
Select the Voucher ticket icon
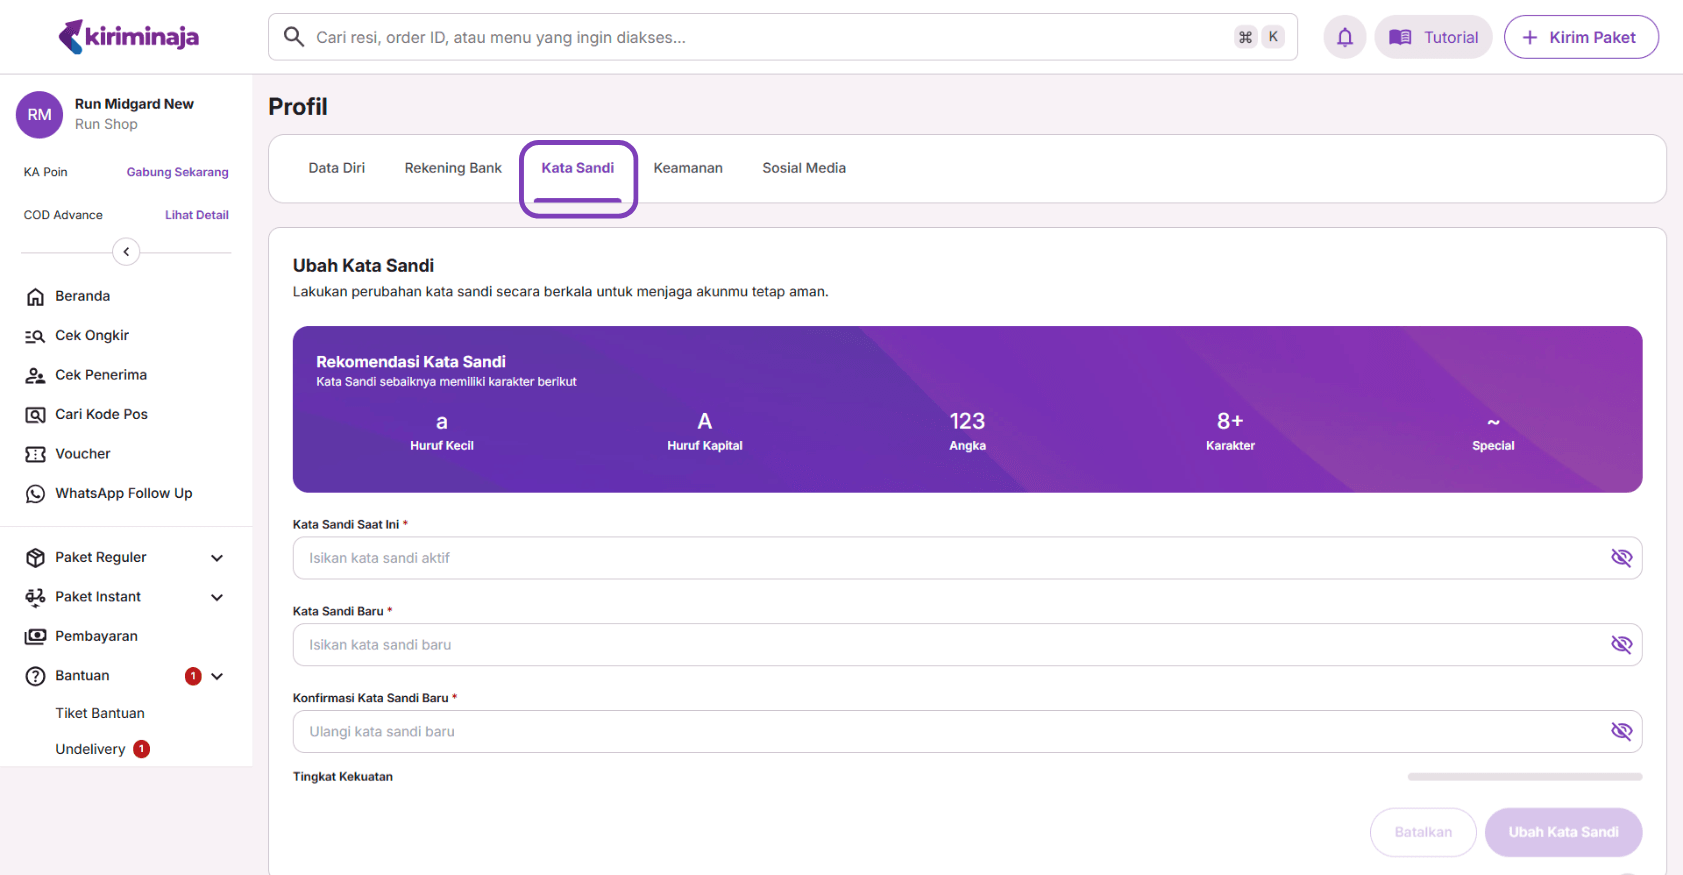point(35,454)
